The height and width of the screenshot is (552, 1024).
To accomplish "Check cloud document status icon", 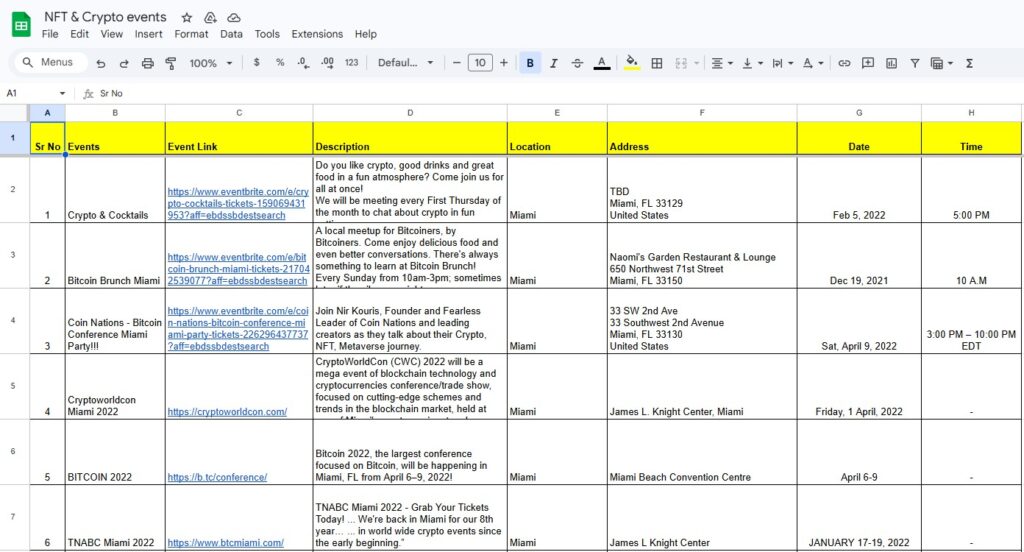I will tap(234, 18).
